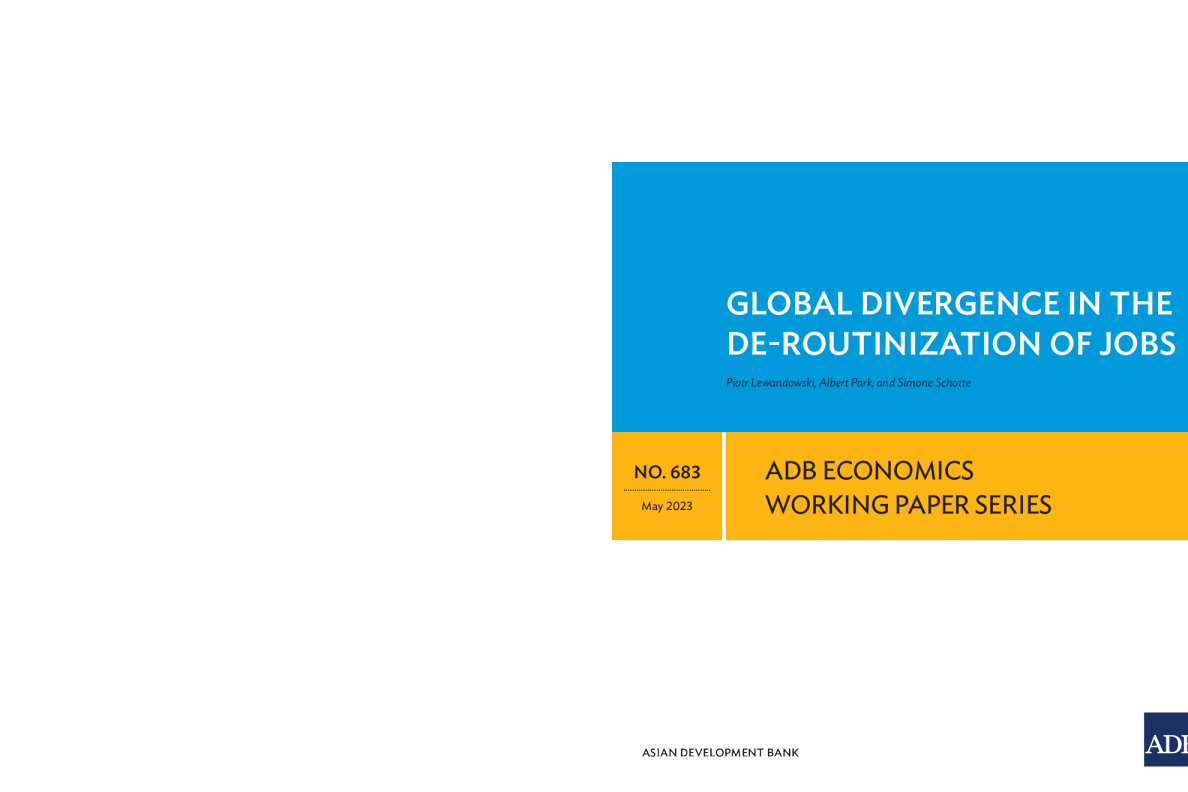Click the date May 2023
This screenshot has height=792, width=1188.
tap(667, 506)
